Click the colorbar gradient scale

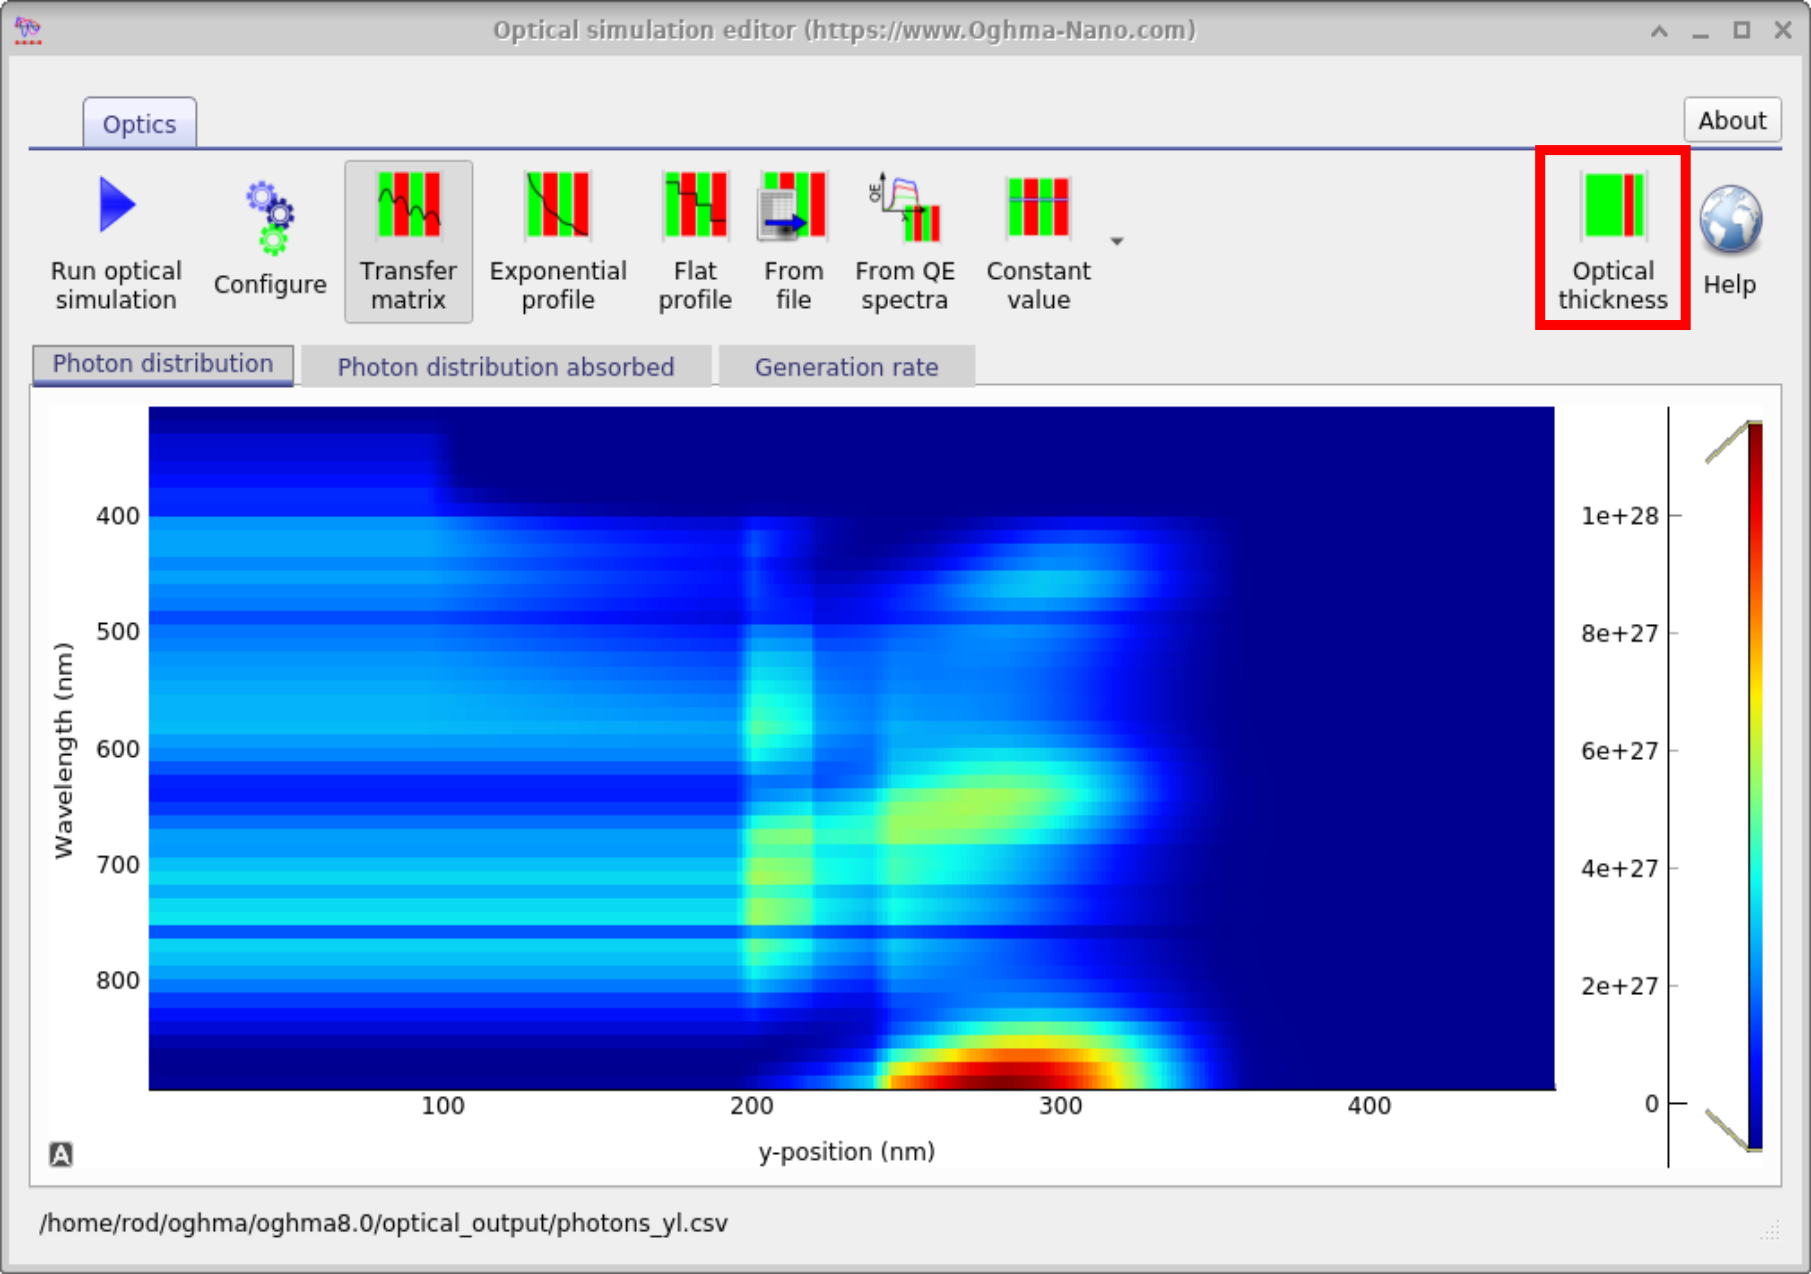click(1756, 760)
